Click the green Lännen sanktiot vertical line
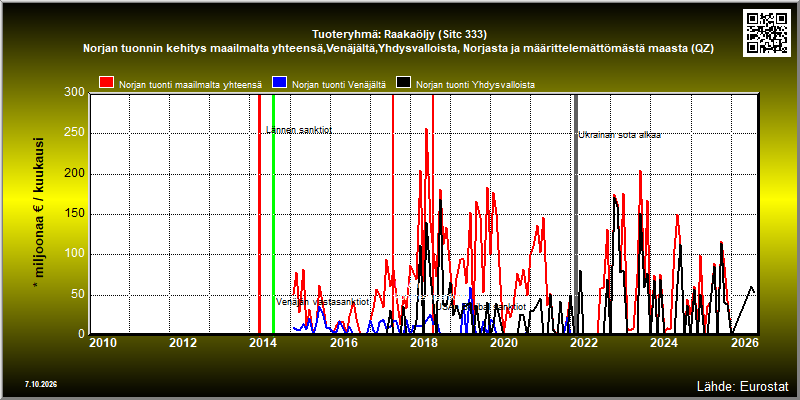 click(x=273, y=214)
